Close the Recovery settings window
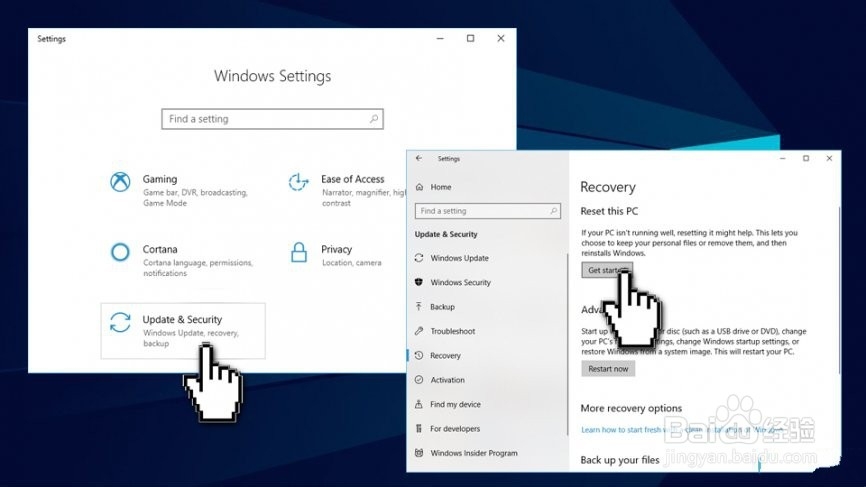Image resolution: width=866 pixels, height=487 pixels. tap(829, 158)
